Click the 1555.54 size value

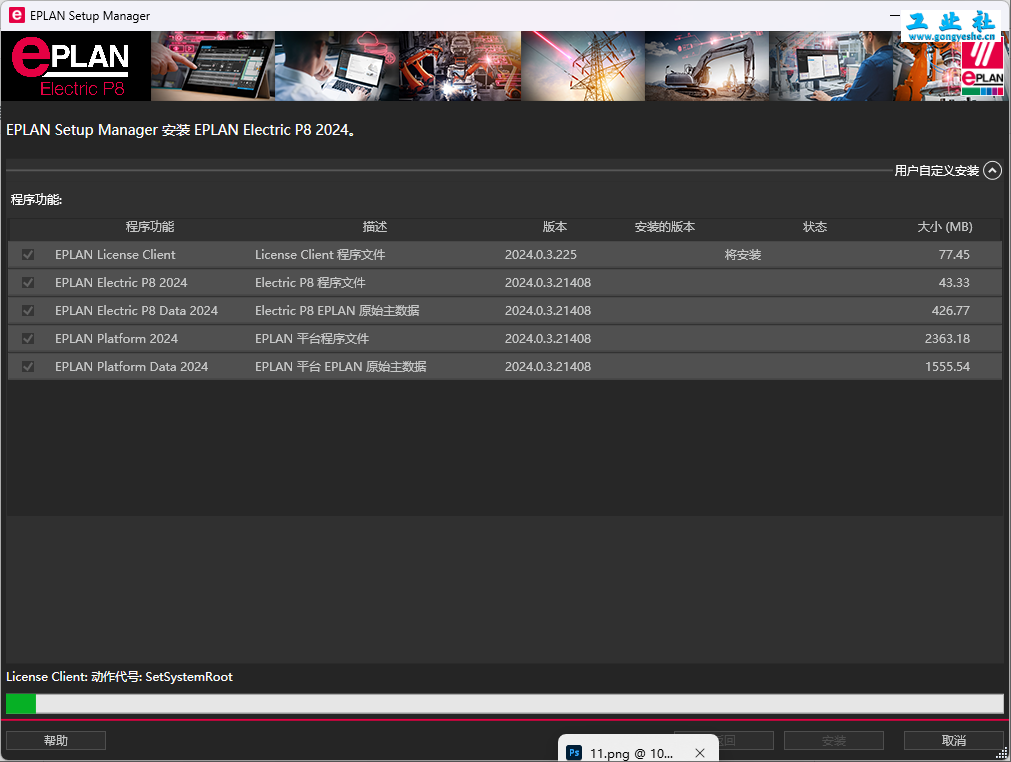tap(947, 366)
